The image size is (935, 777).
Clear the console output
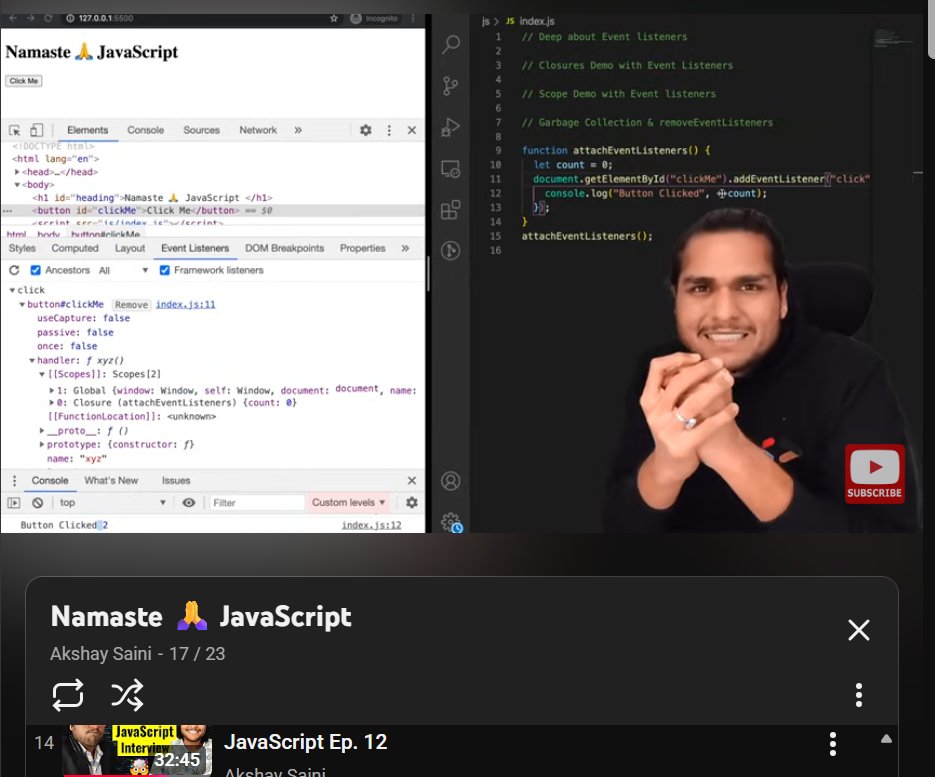pos(38,503)
